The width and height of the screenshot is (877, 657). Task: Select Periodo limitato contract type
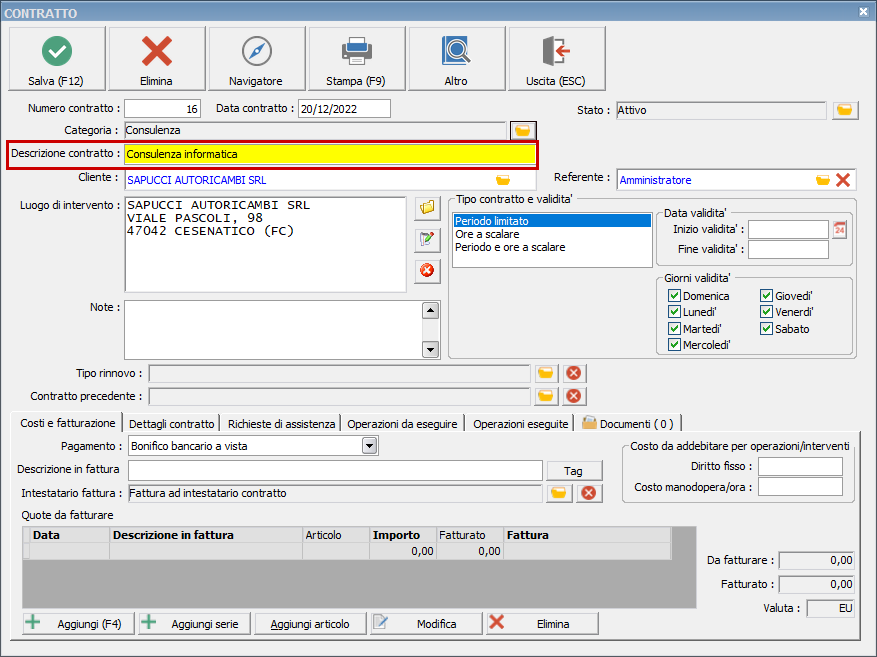[552, 221]
